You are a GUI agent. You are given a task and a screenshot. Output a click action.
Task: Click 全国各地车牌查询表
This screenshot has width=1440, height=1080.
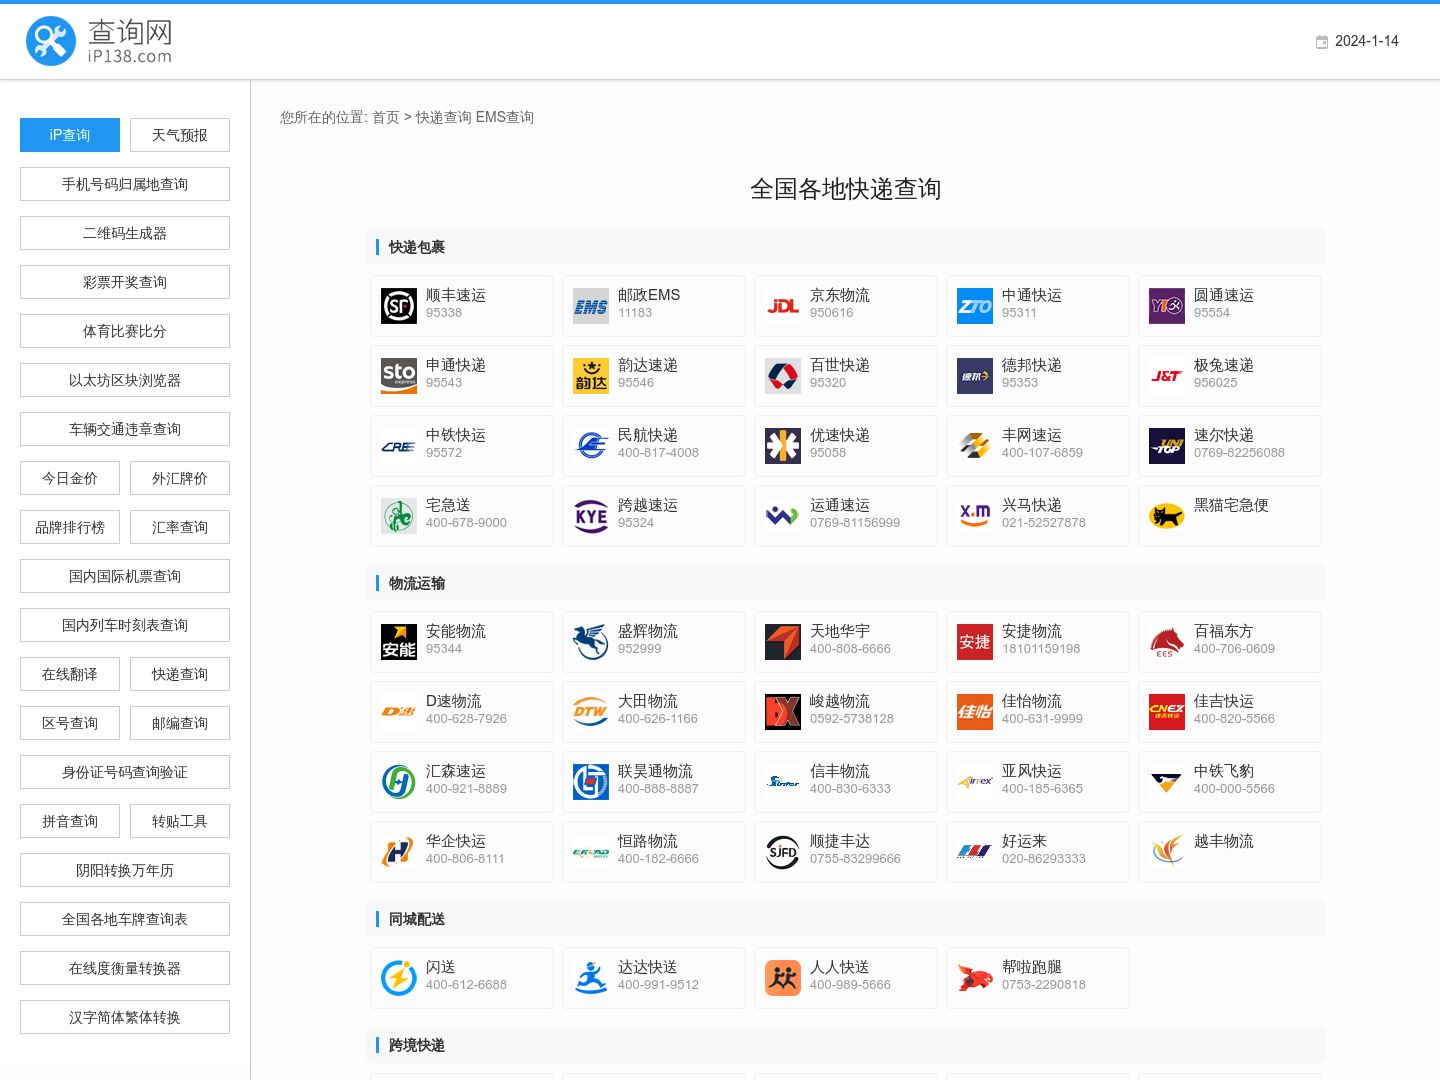click(125, 919)
